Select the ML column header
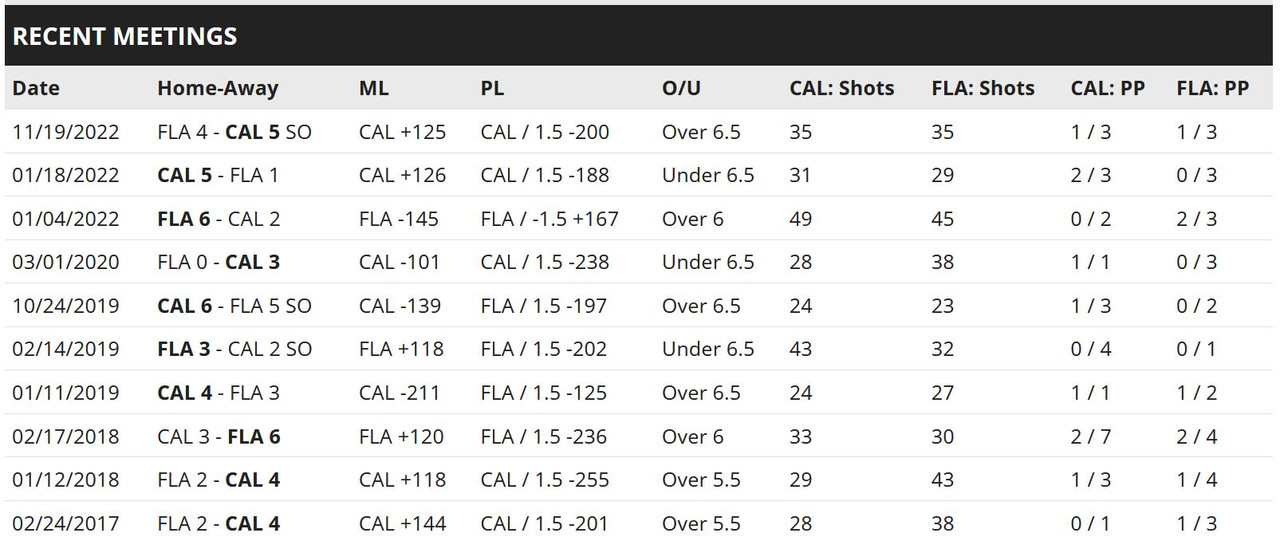Image resolution: width=1280 pixels, height=542 pixels. click(374, 88)
